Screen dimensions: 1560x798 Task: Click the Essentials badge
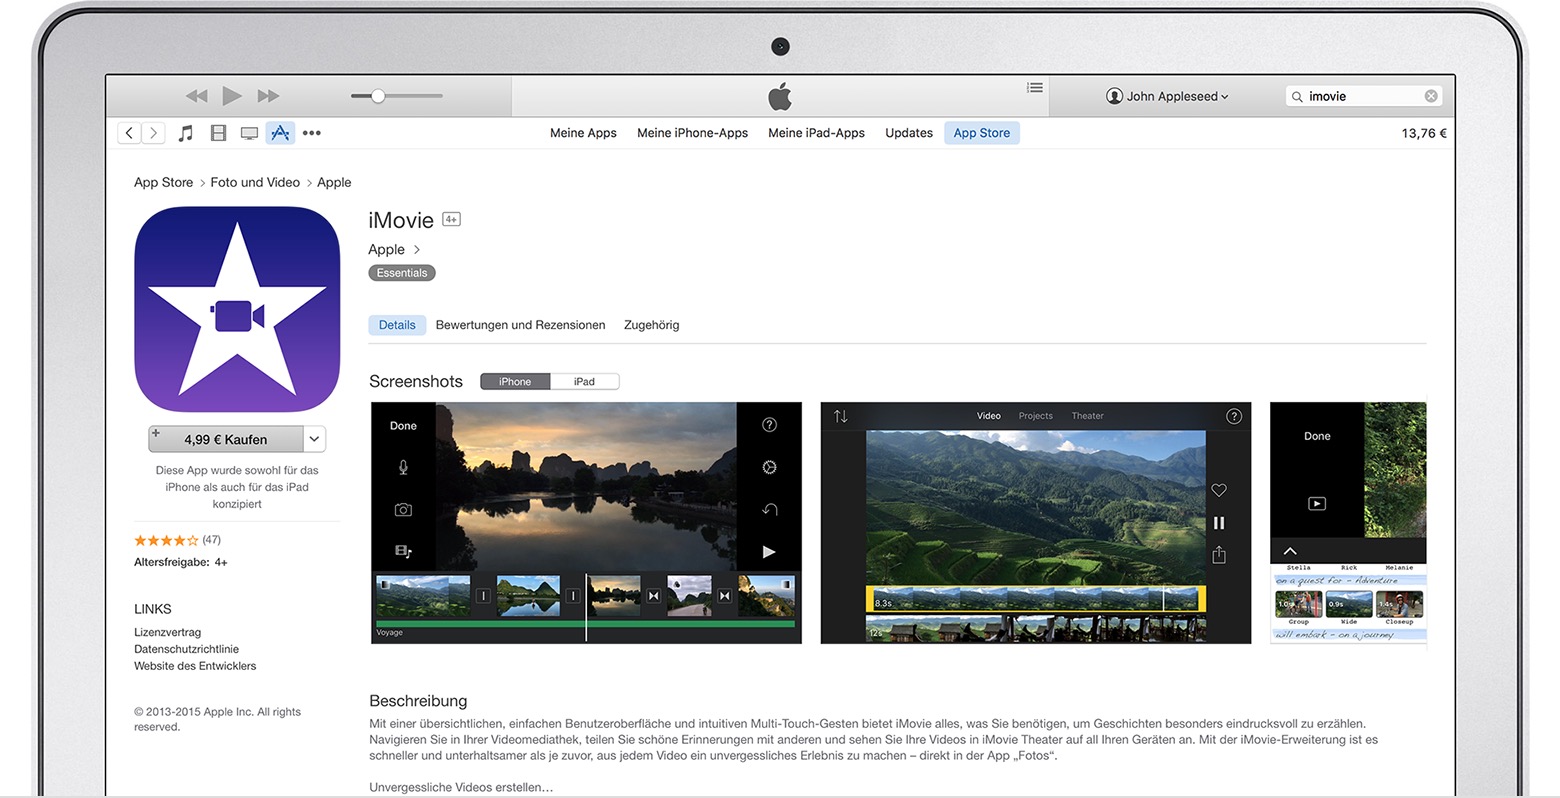402,273
